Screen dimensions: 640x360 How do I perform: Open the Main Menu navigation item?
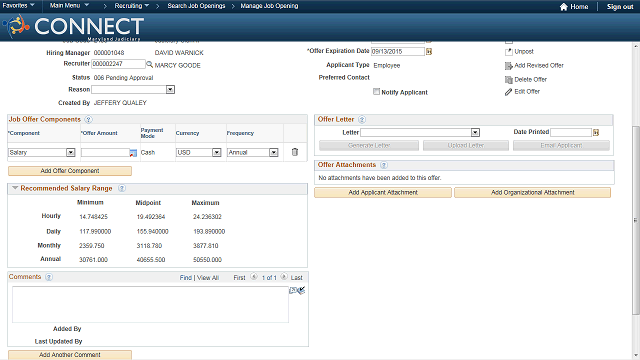click(x=69, y=6)
